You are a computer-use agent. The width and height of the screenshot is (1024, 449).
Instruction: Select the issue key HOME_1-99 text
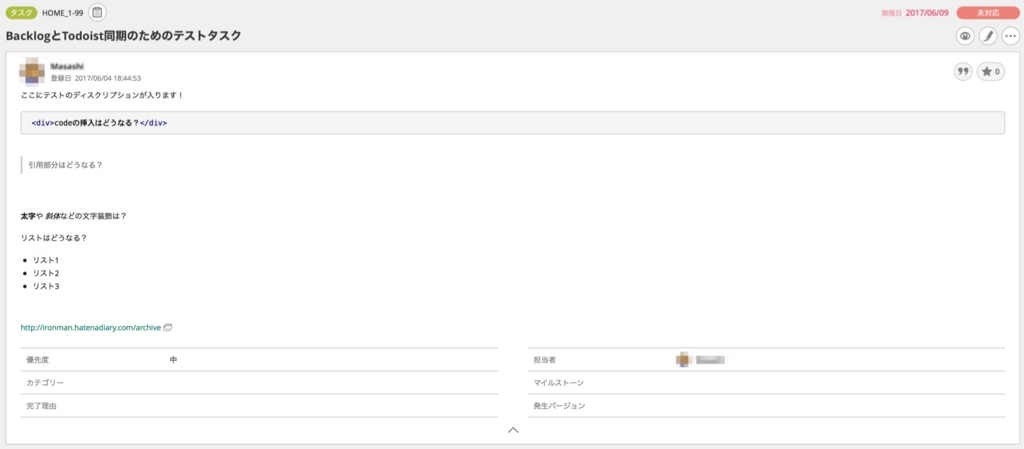(x=63, y=13)
